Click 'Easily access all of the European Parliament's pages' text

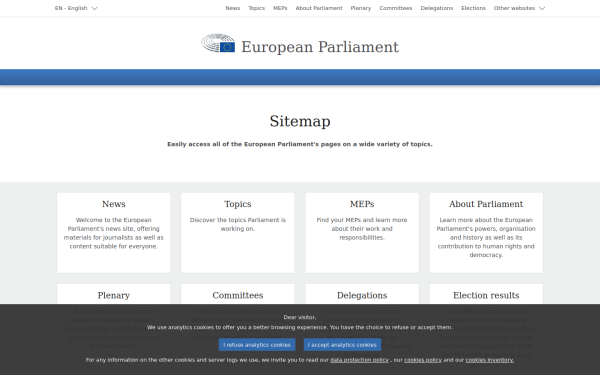(300, 144)
